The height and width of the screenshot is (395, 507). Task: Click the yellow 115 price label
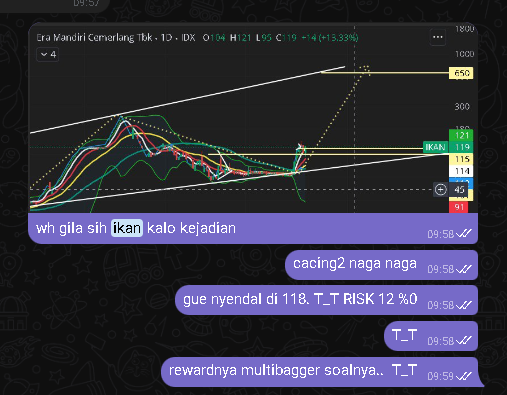pos(461,159)
